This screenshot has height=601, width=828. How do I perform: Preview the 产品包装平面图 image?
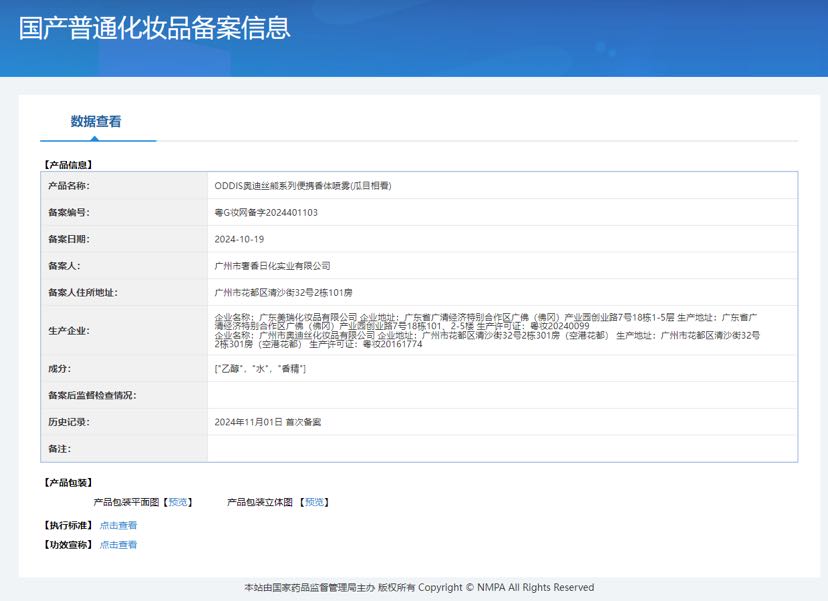(x=178, y=502)
